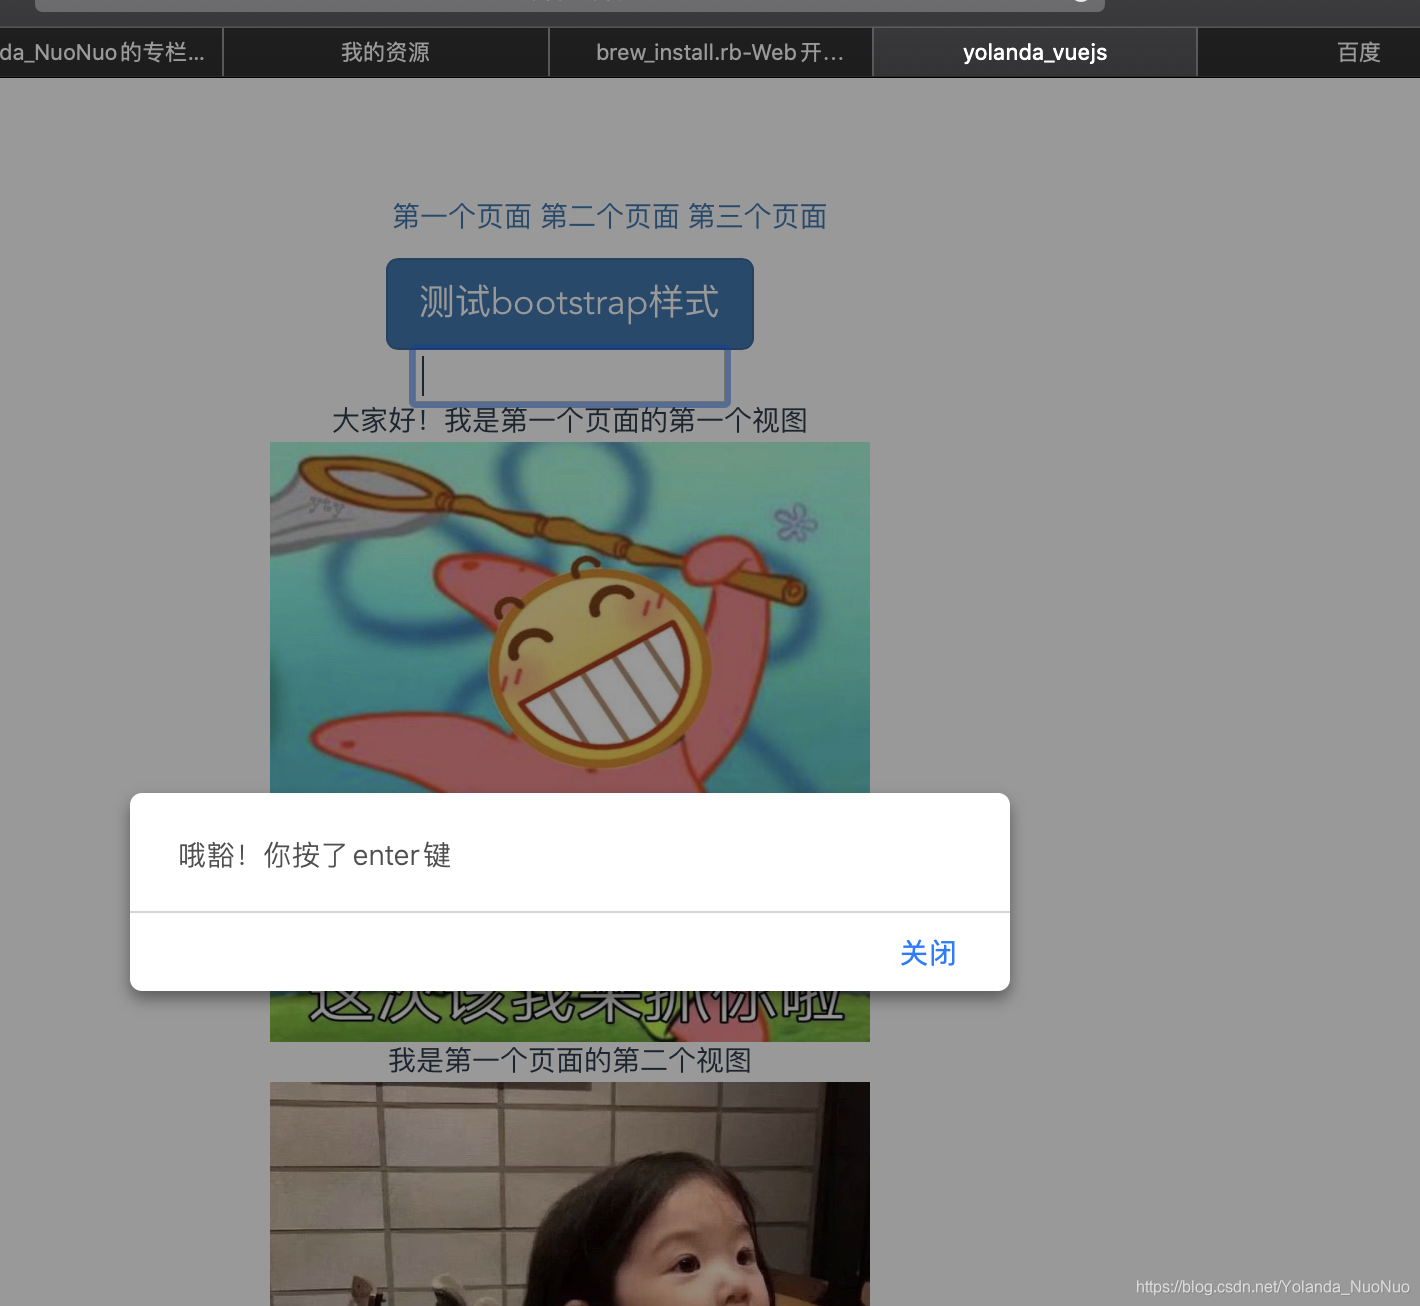This screenshot has width=1420, height=1306.
Task: Dismiss the alert with the 关闭 button
Action: [x=927, y=953]
